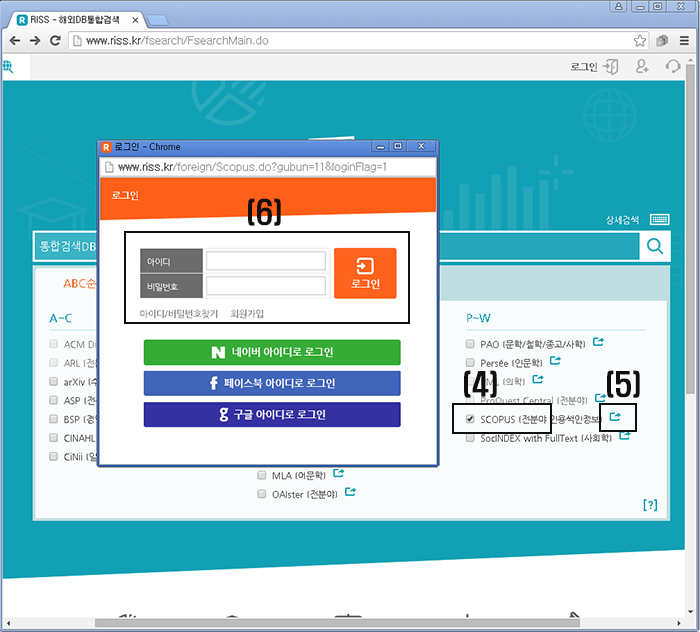
Task: Check the PAO checkbox
Action: click(470, 344)
